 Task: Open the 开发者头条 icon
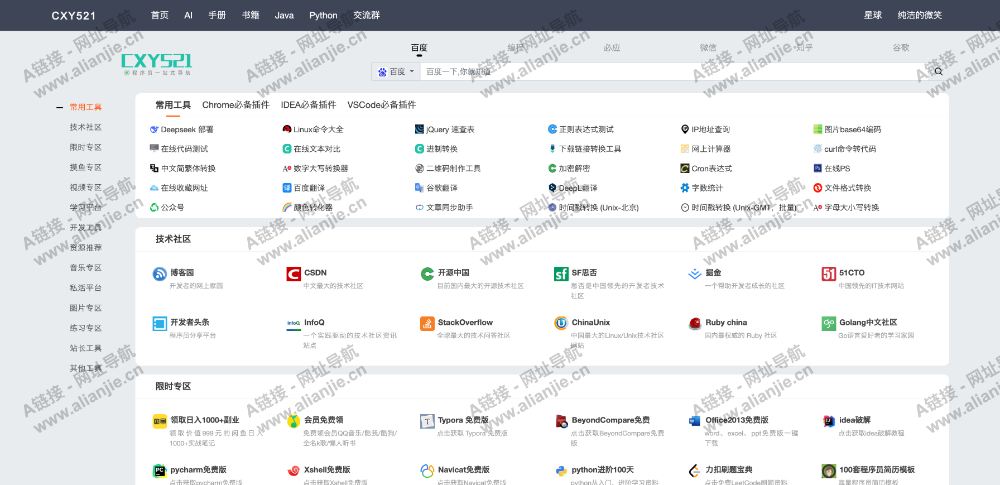[159, 324]
